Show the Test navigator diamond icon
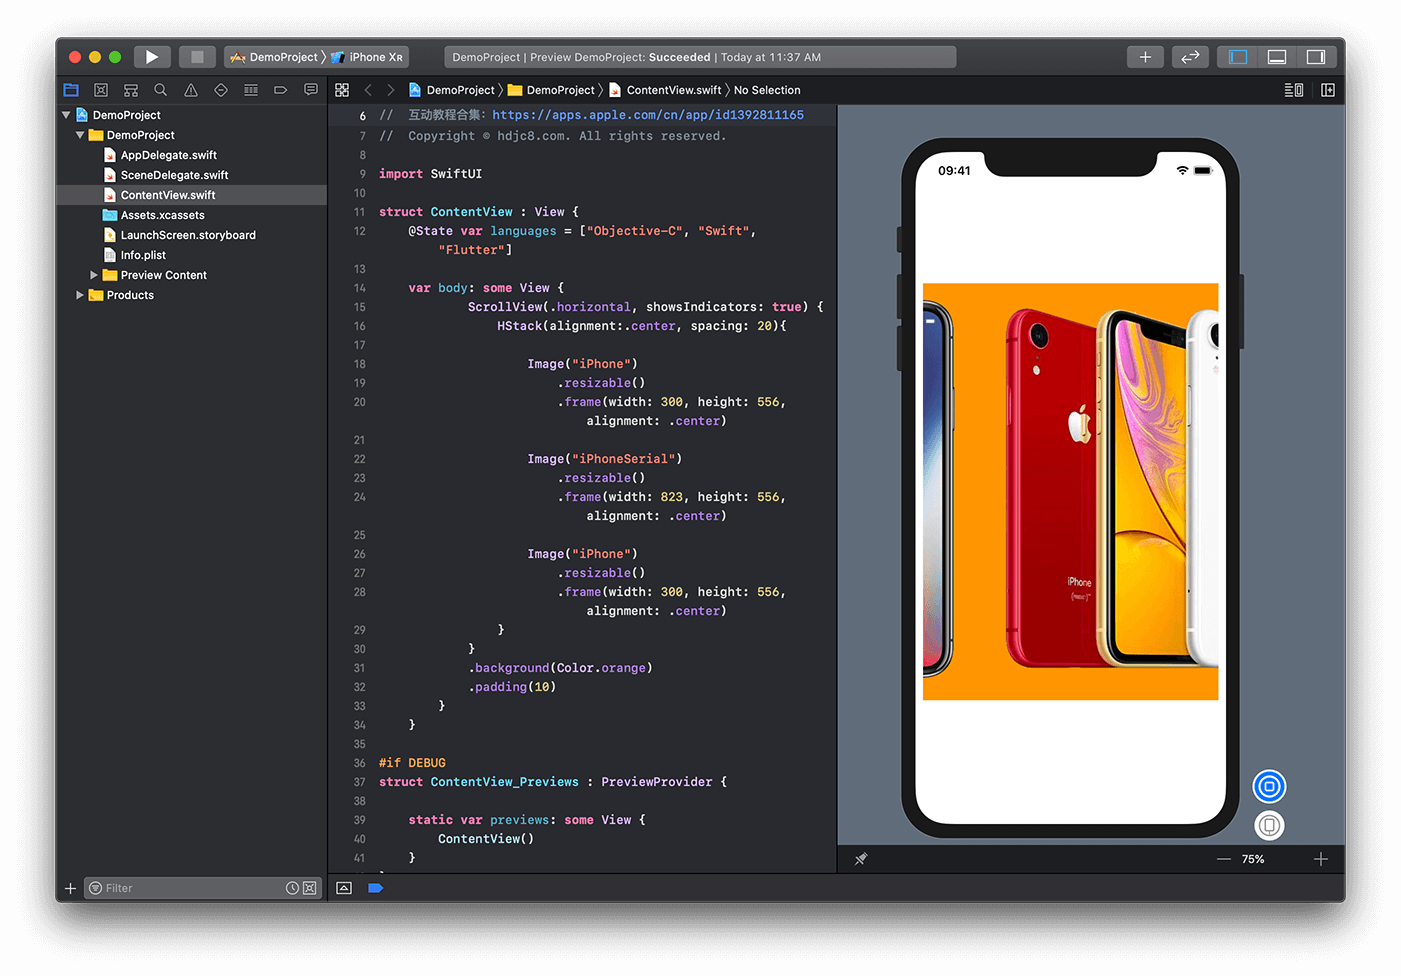 221,90
